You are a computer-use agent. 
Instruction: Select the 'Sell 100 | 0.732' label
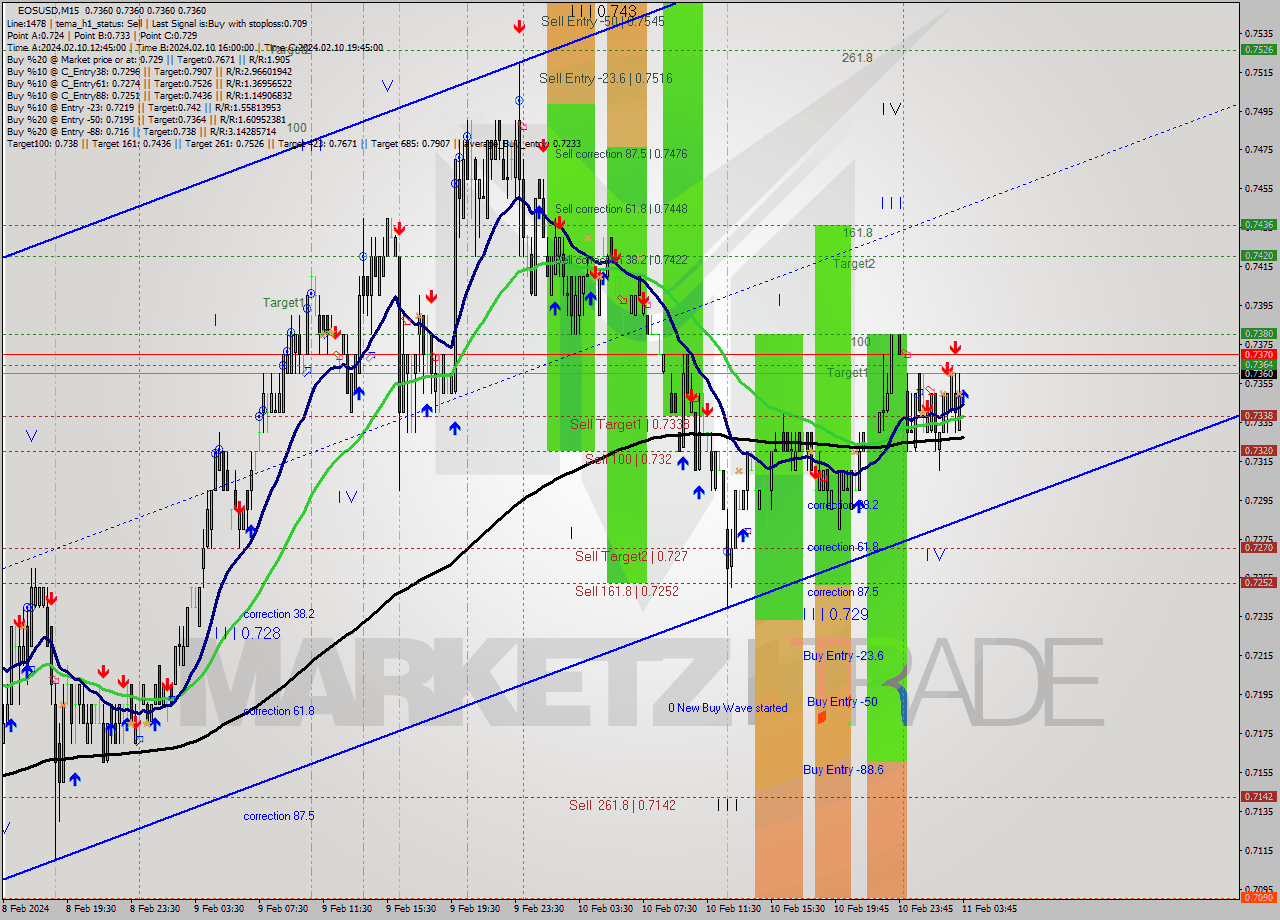(x=628, y=459)
